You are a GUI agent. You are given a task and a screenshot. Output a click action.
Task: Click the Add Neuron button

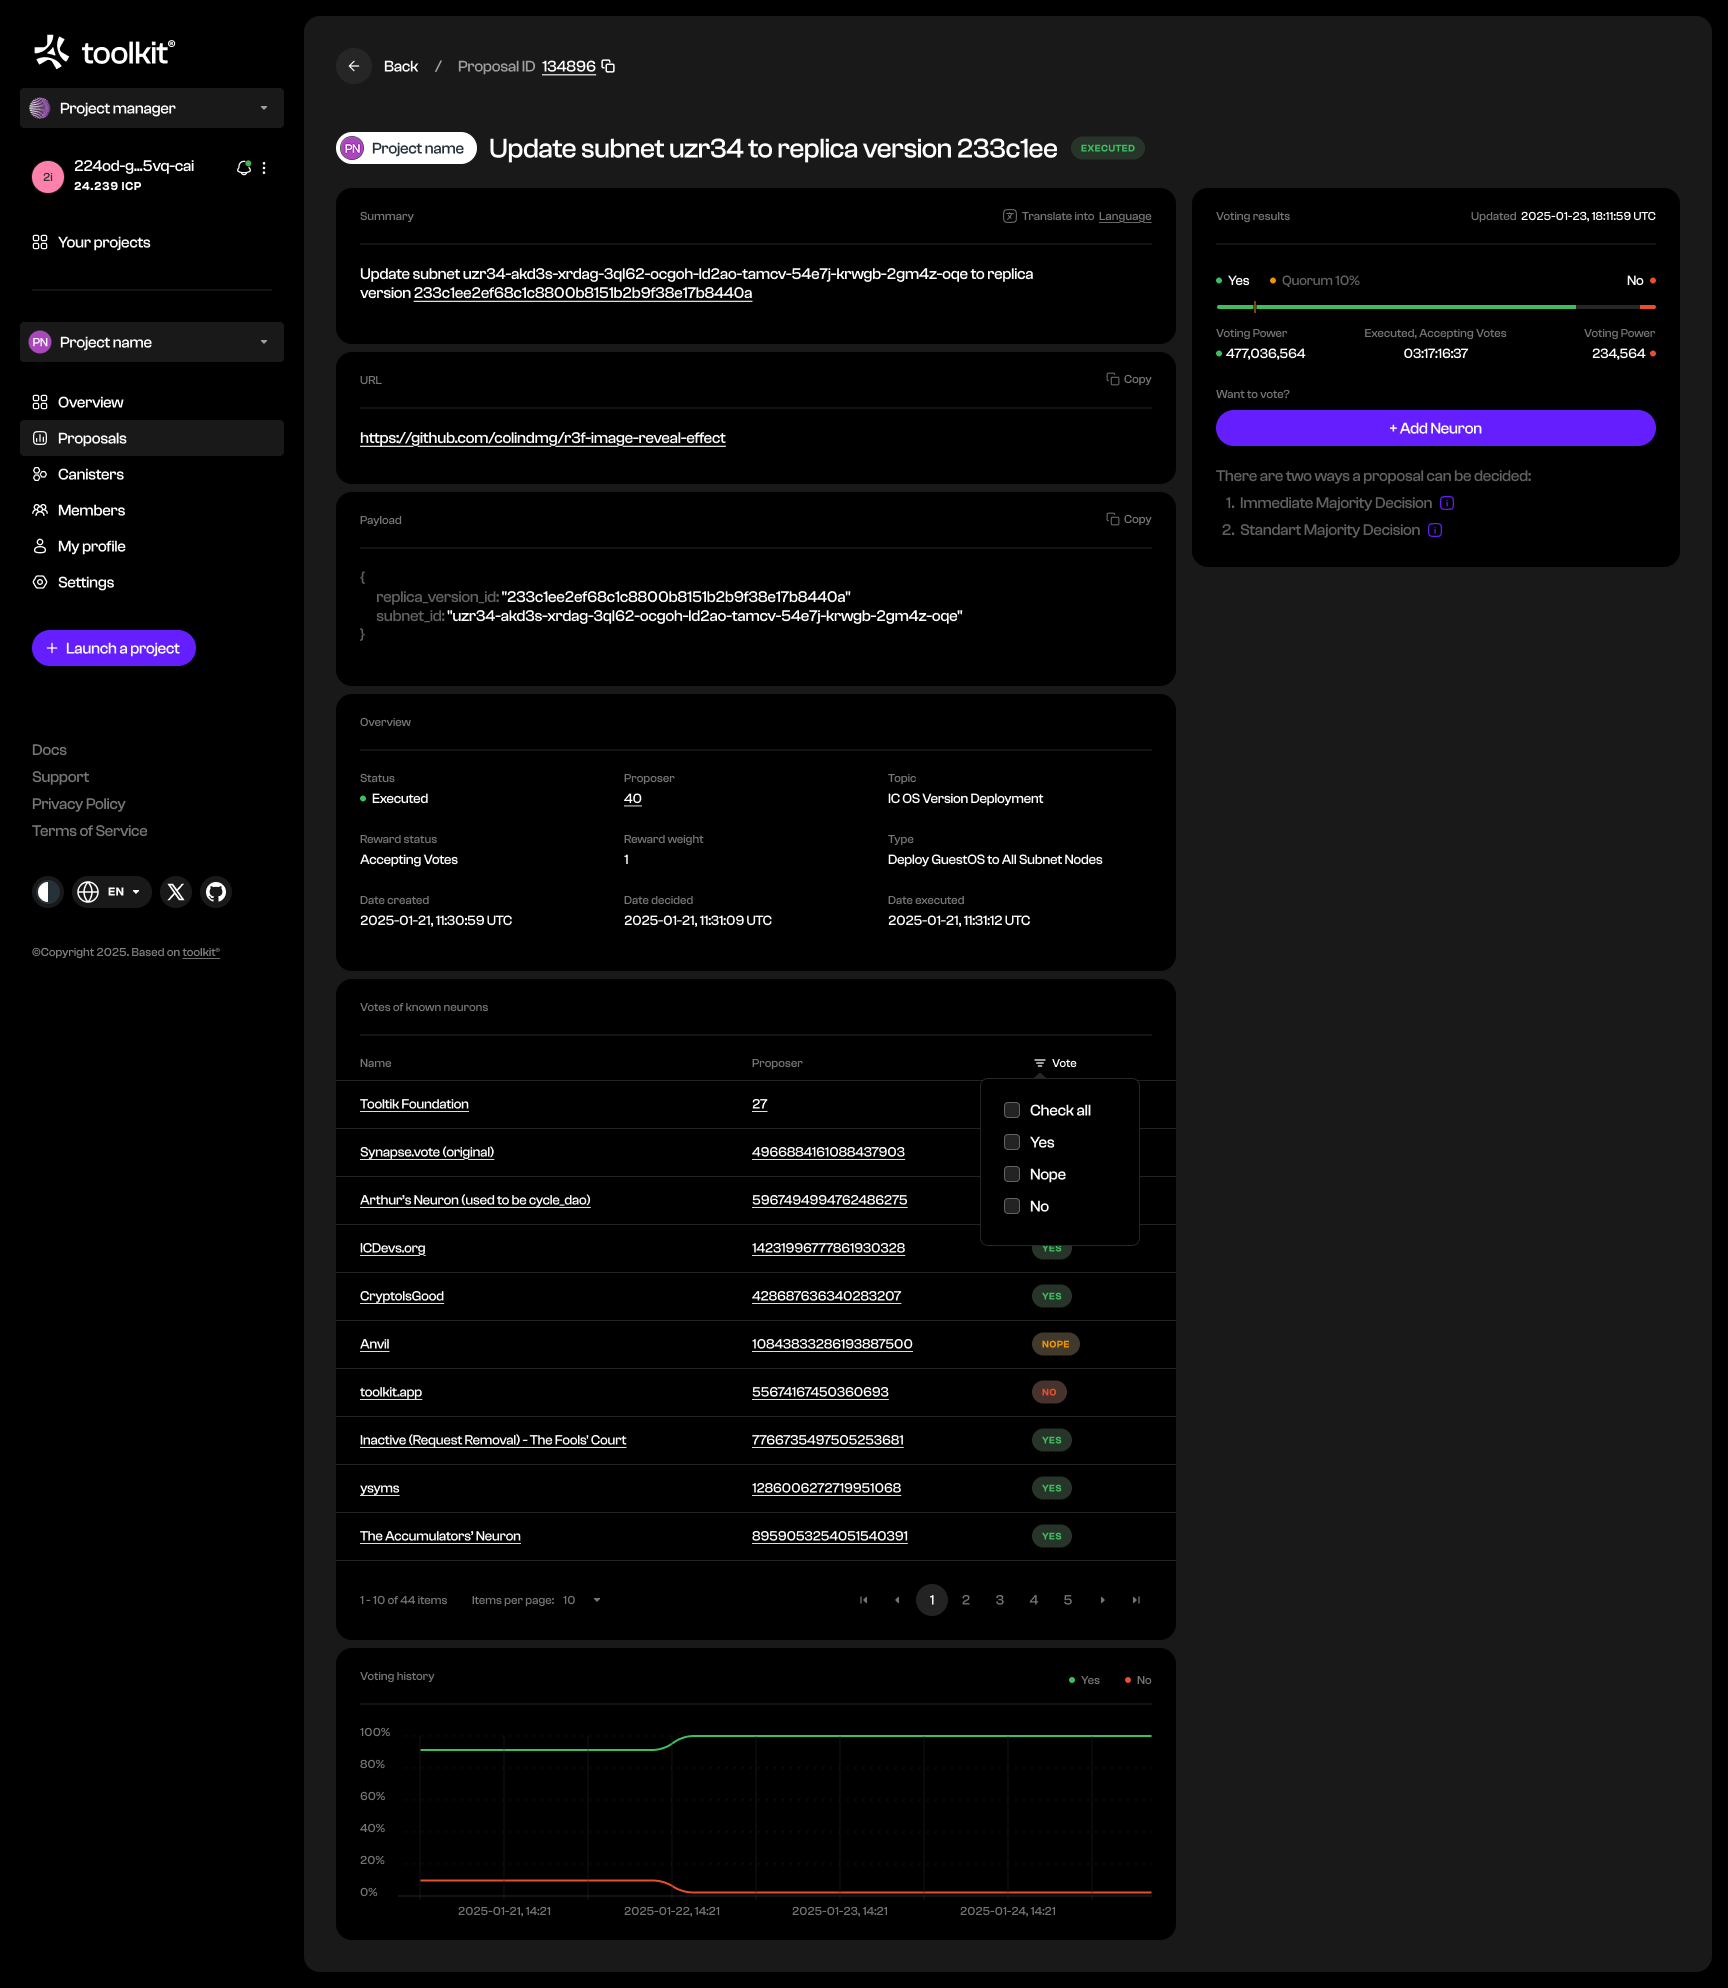point(1435,428)
